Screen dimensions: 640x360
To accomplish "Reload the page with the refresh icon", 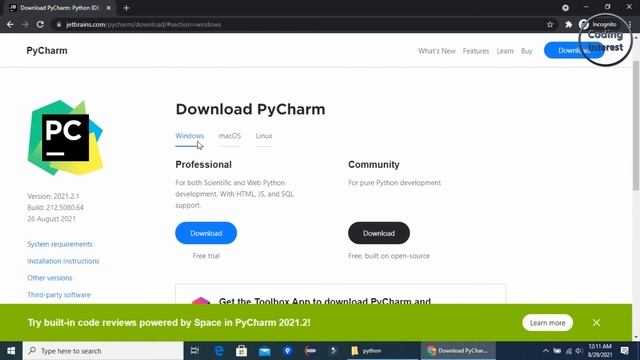I will point(40,24).
